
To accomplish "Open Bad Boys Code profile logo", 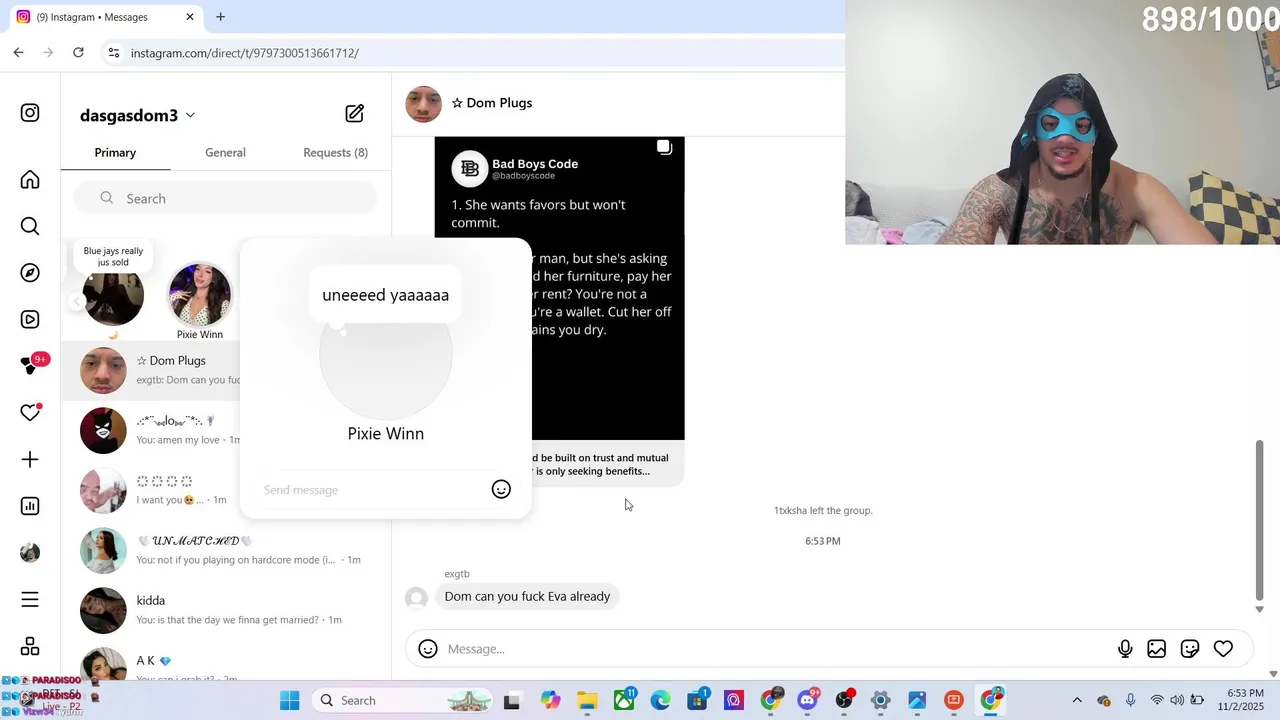I will (470, 169).
